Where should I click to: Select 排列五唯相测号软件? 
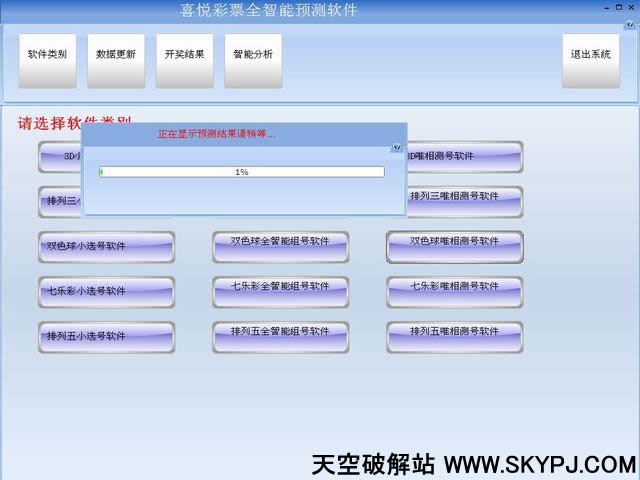coord(454,331)
